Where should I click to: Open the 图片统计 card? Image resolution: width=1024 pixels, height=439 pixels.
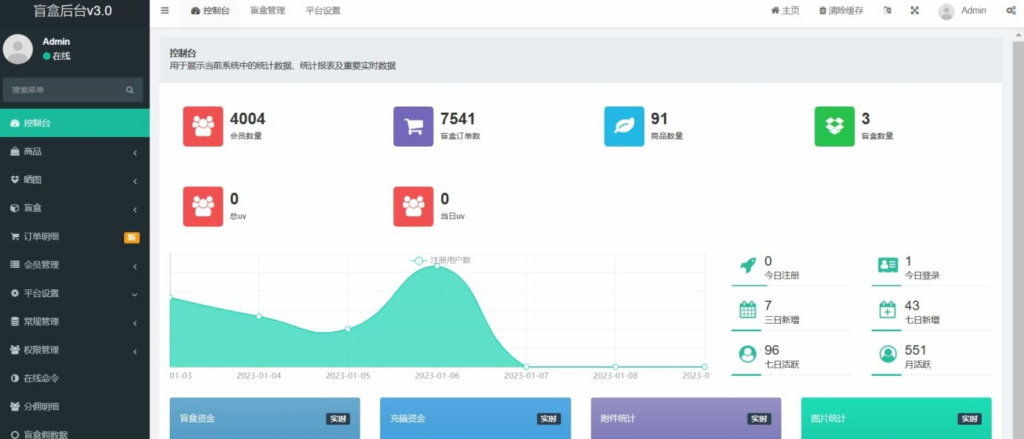click(896, 418)
